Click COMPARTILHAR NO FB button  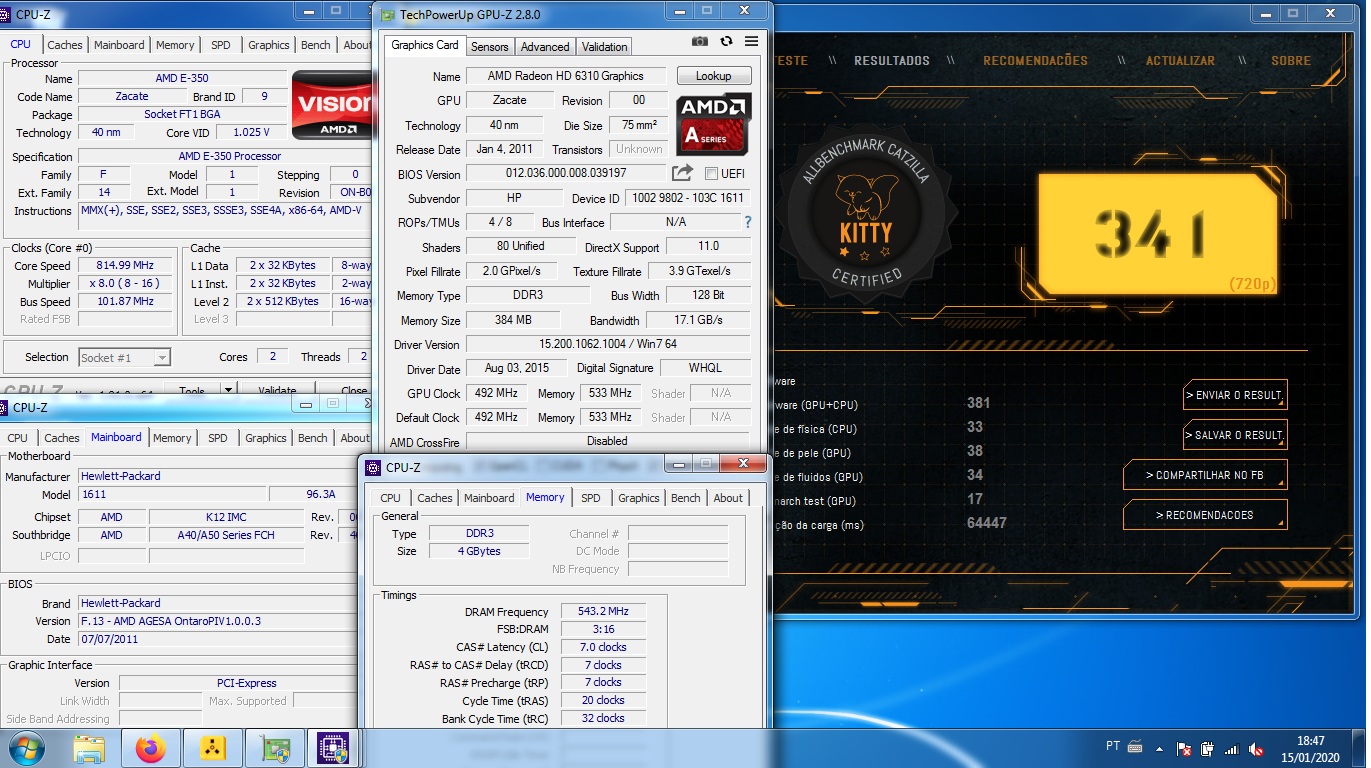[1205, 475]
